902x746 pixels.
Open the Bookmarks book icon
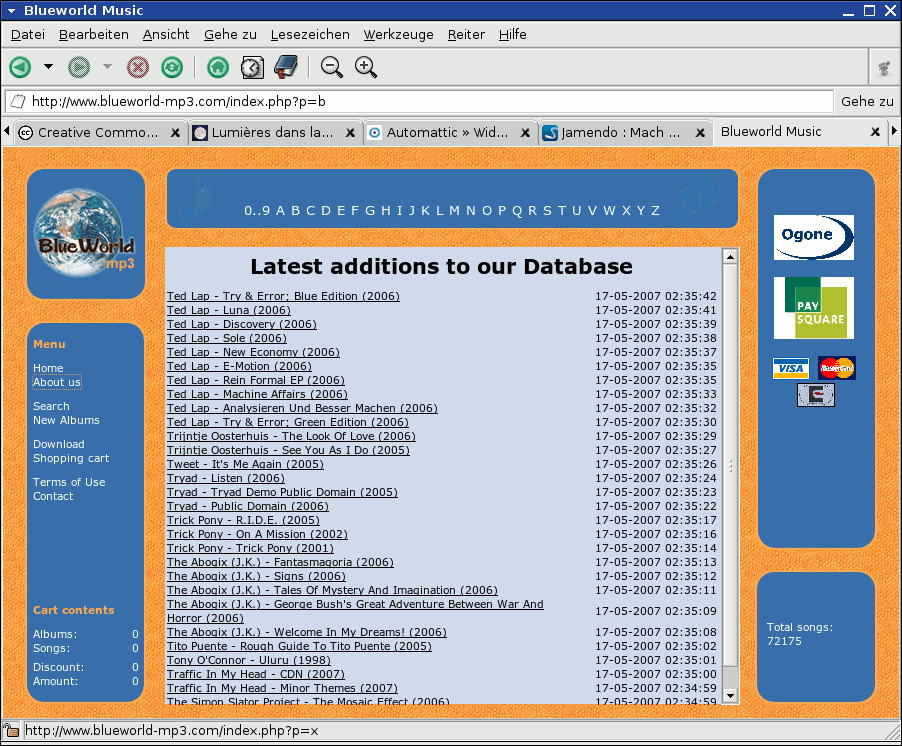(286, 67)
